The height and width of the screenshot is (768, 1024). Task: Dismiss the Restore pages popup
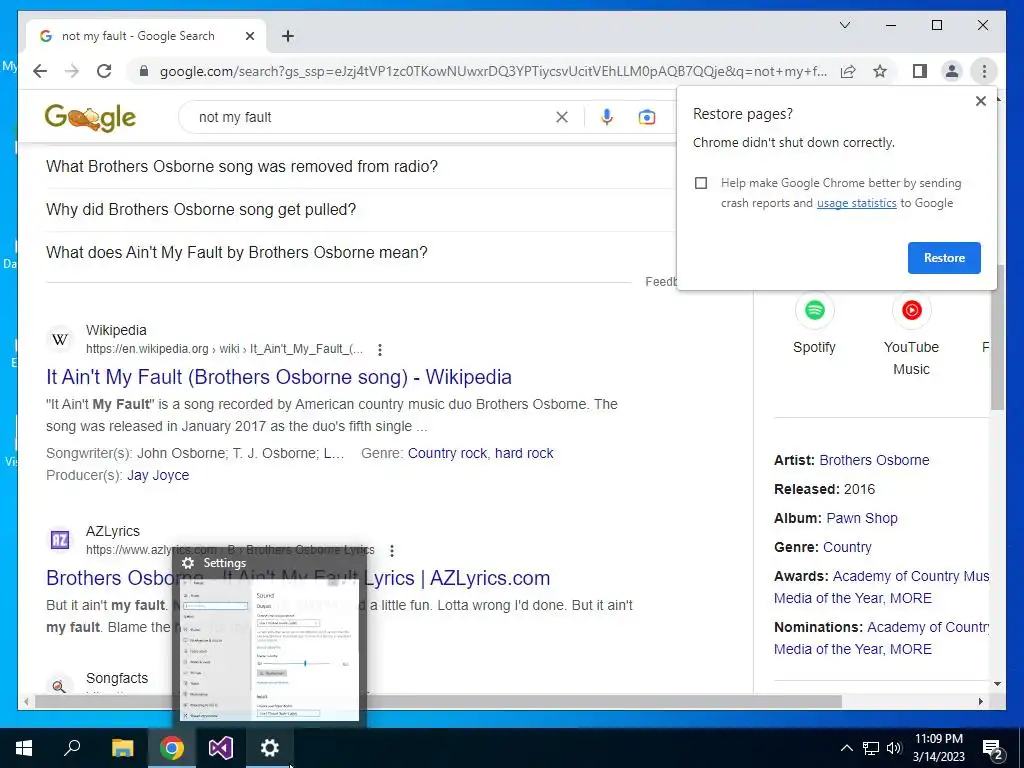tap(980, 101)
